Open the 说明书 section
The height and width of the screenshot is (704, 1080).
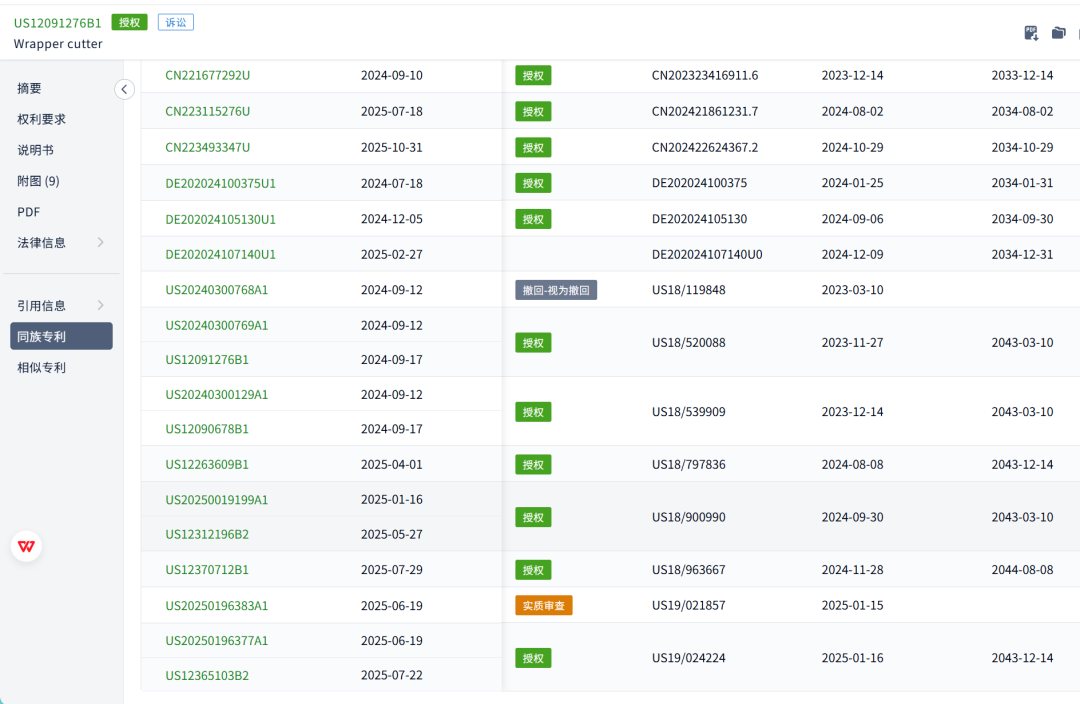(36, 150)
